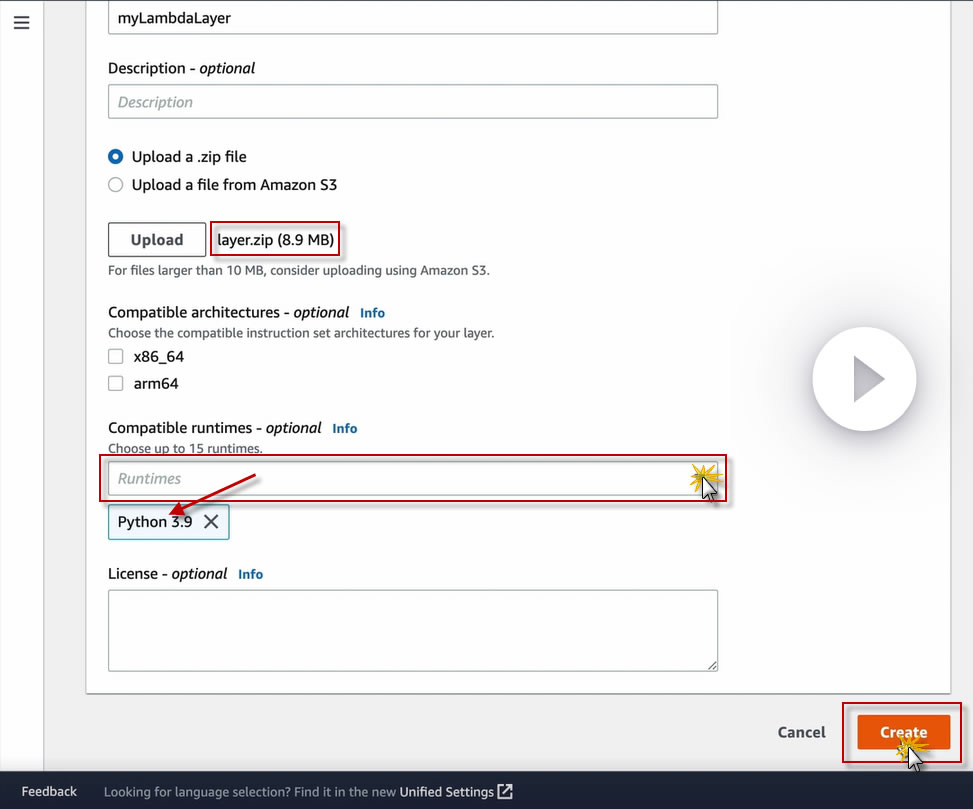The image size is (973, 809).
Task: Open the Runtimes dropdown list
Action: [413, 478]
